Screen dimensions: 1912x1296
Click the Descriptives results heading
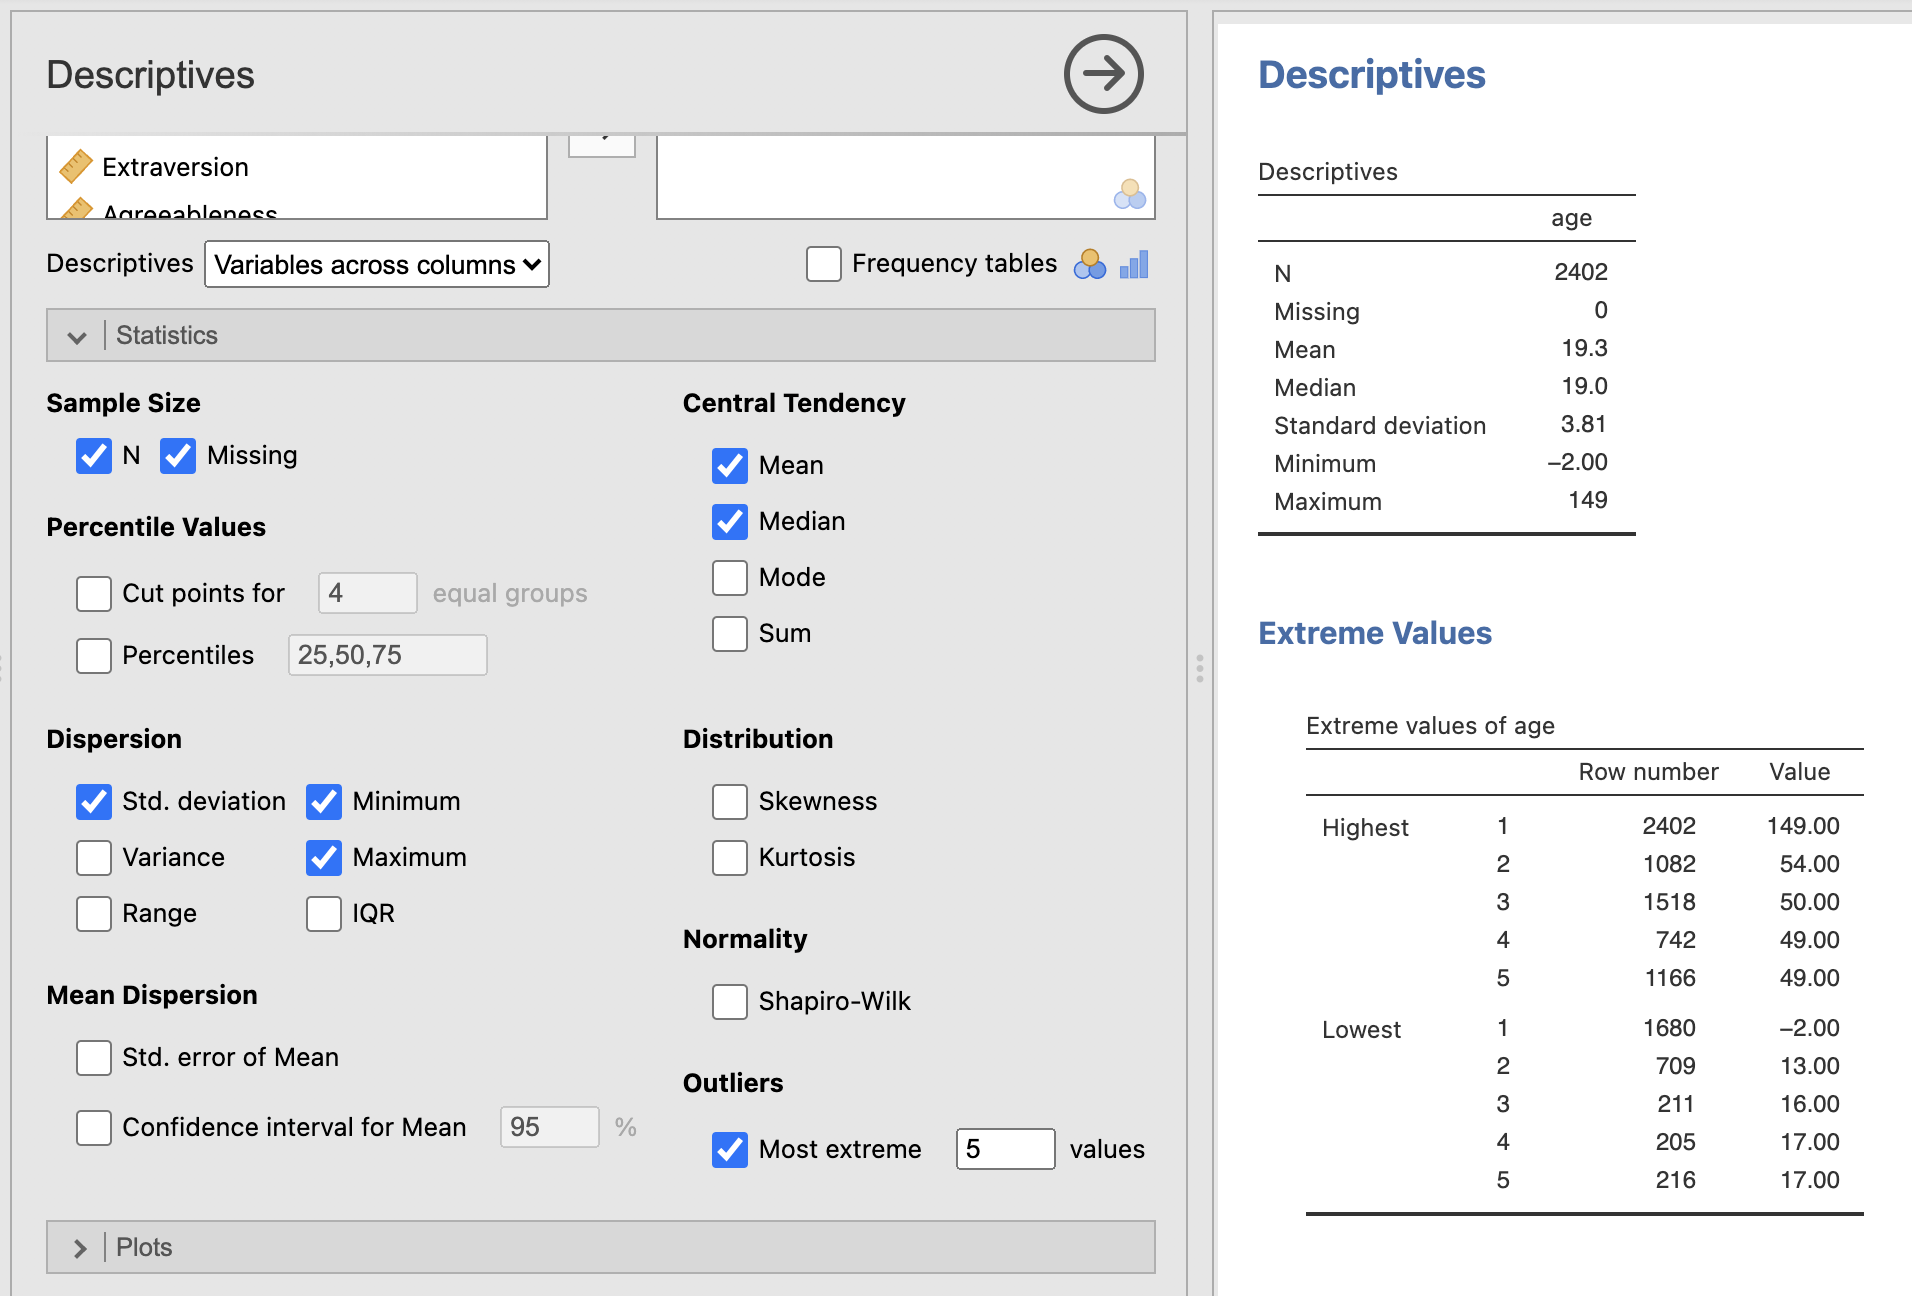pos(1372,75)
